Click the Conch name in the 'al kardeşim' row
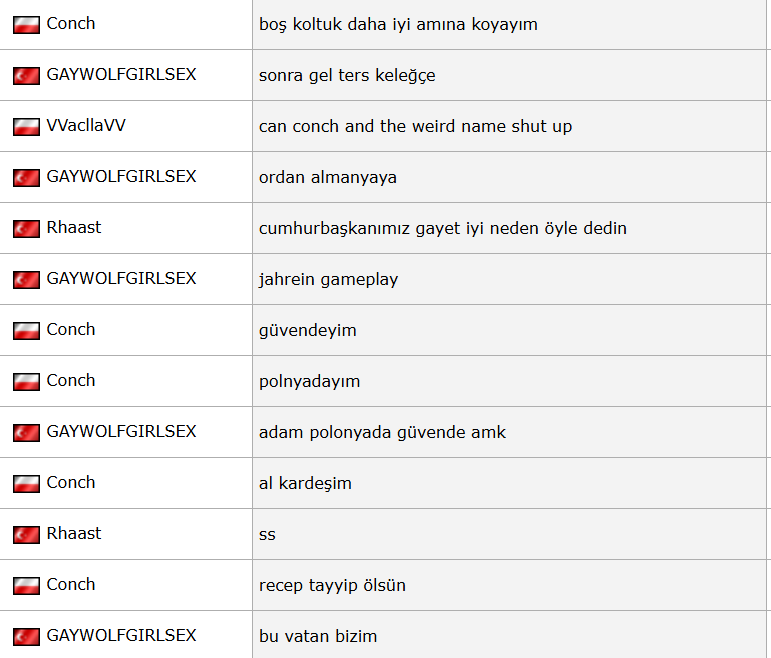The width and height of the screenshot is (771, 658). point(71,482)
